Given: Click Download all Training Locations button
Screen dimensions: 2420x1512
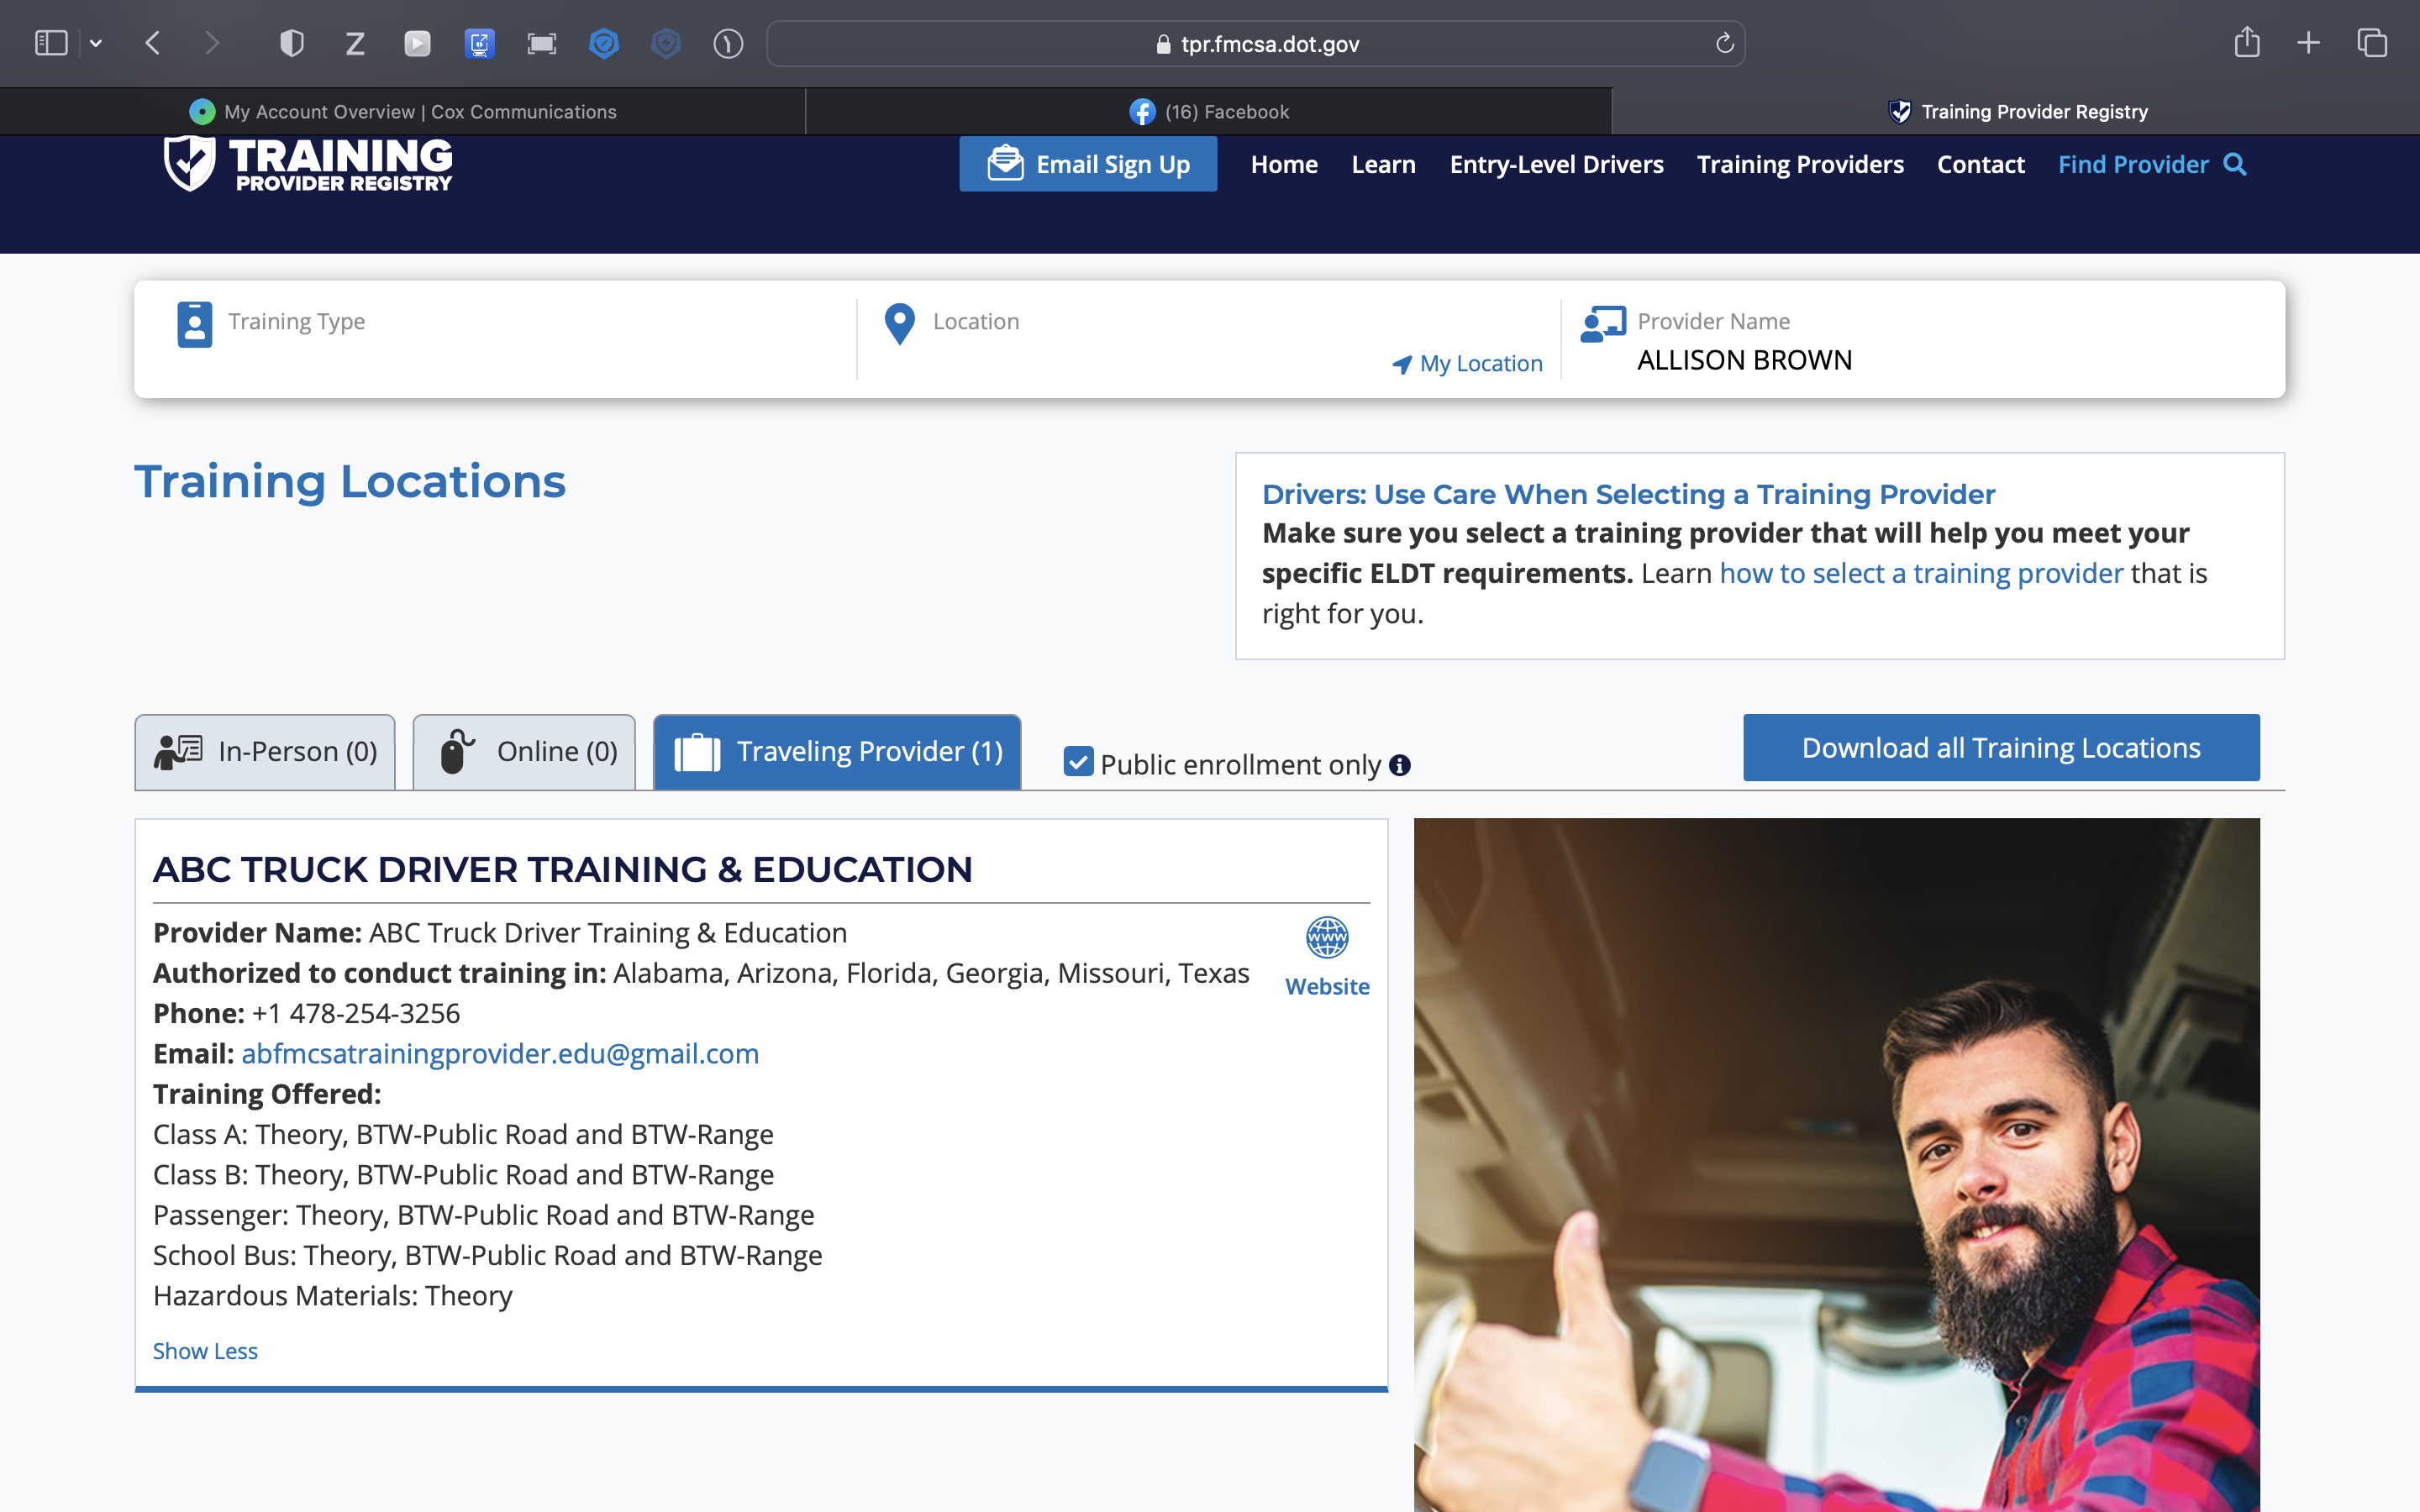Looking at the screenshot, I should pos(2000,748).
